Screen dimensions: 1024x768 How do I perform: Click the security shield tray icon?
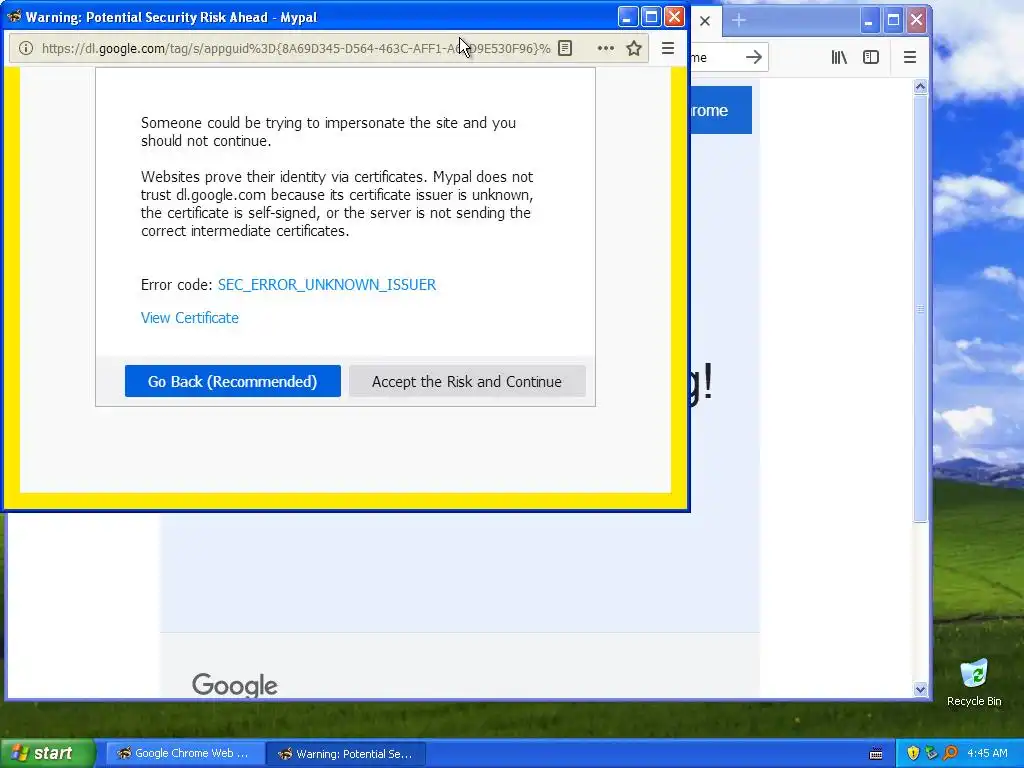tap(913, 753)
